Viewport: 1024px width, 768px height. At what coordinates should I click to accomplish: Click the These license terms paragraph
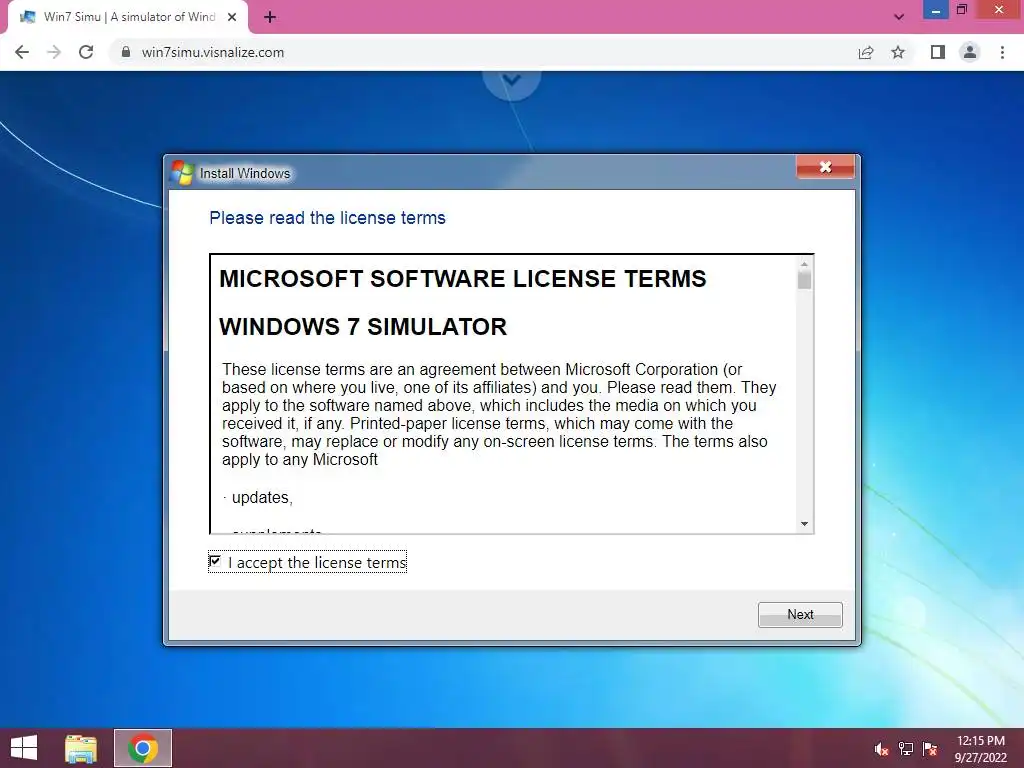pos(499,414)
